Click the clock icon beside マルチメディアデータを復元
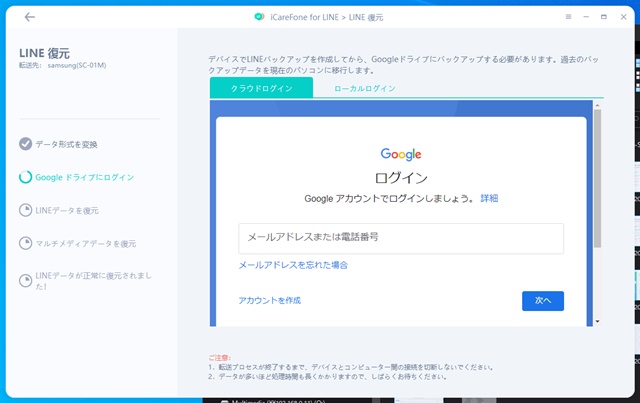 pos(25,243)
